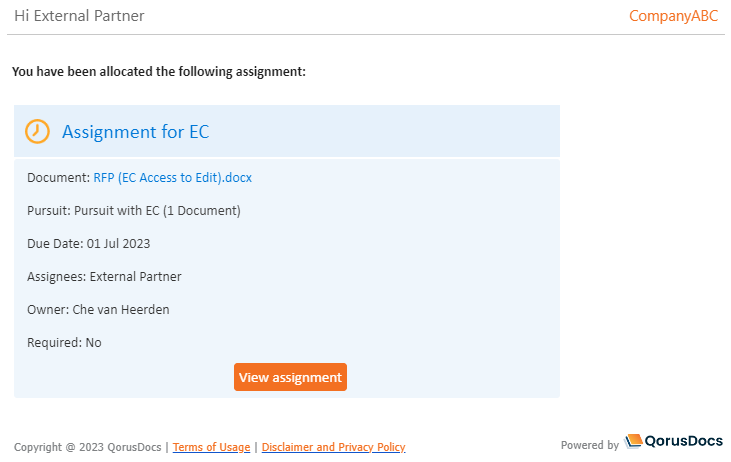The image size is (731, 462).
Task: Click the QorusDocs logo icon
Action: point(634,441)
